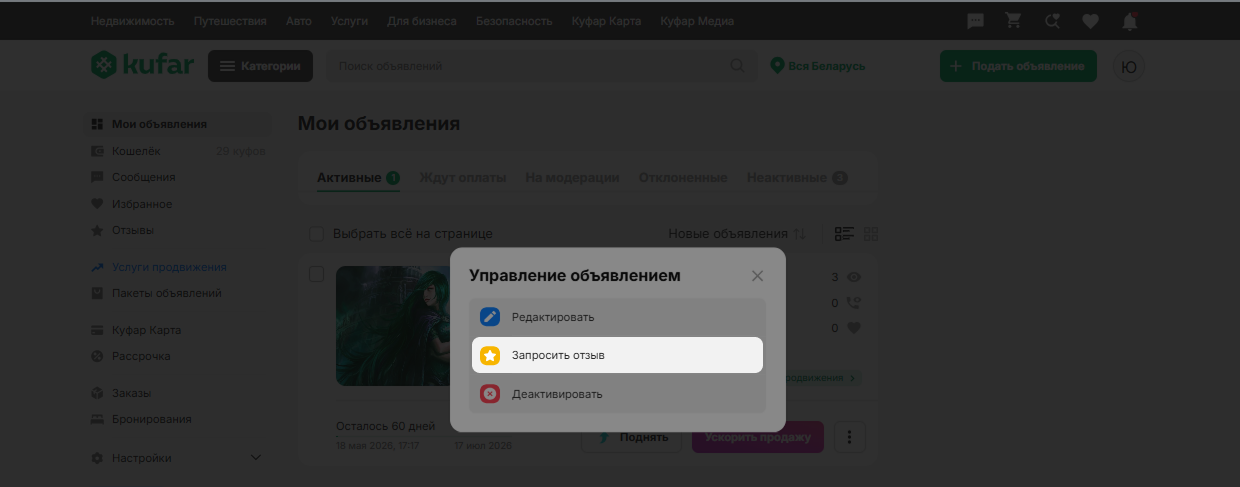
Task: Open the shopping cart icon
Action: tap(1013, 21)
